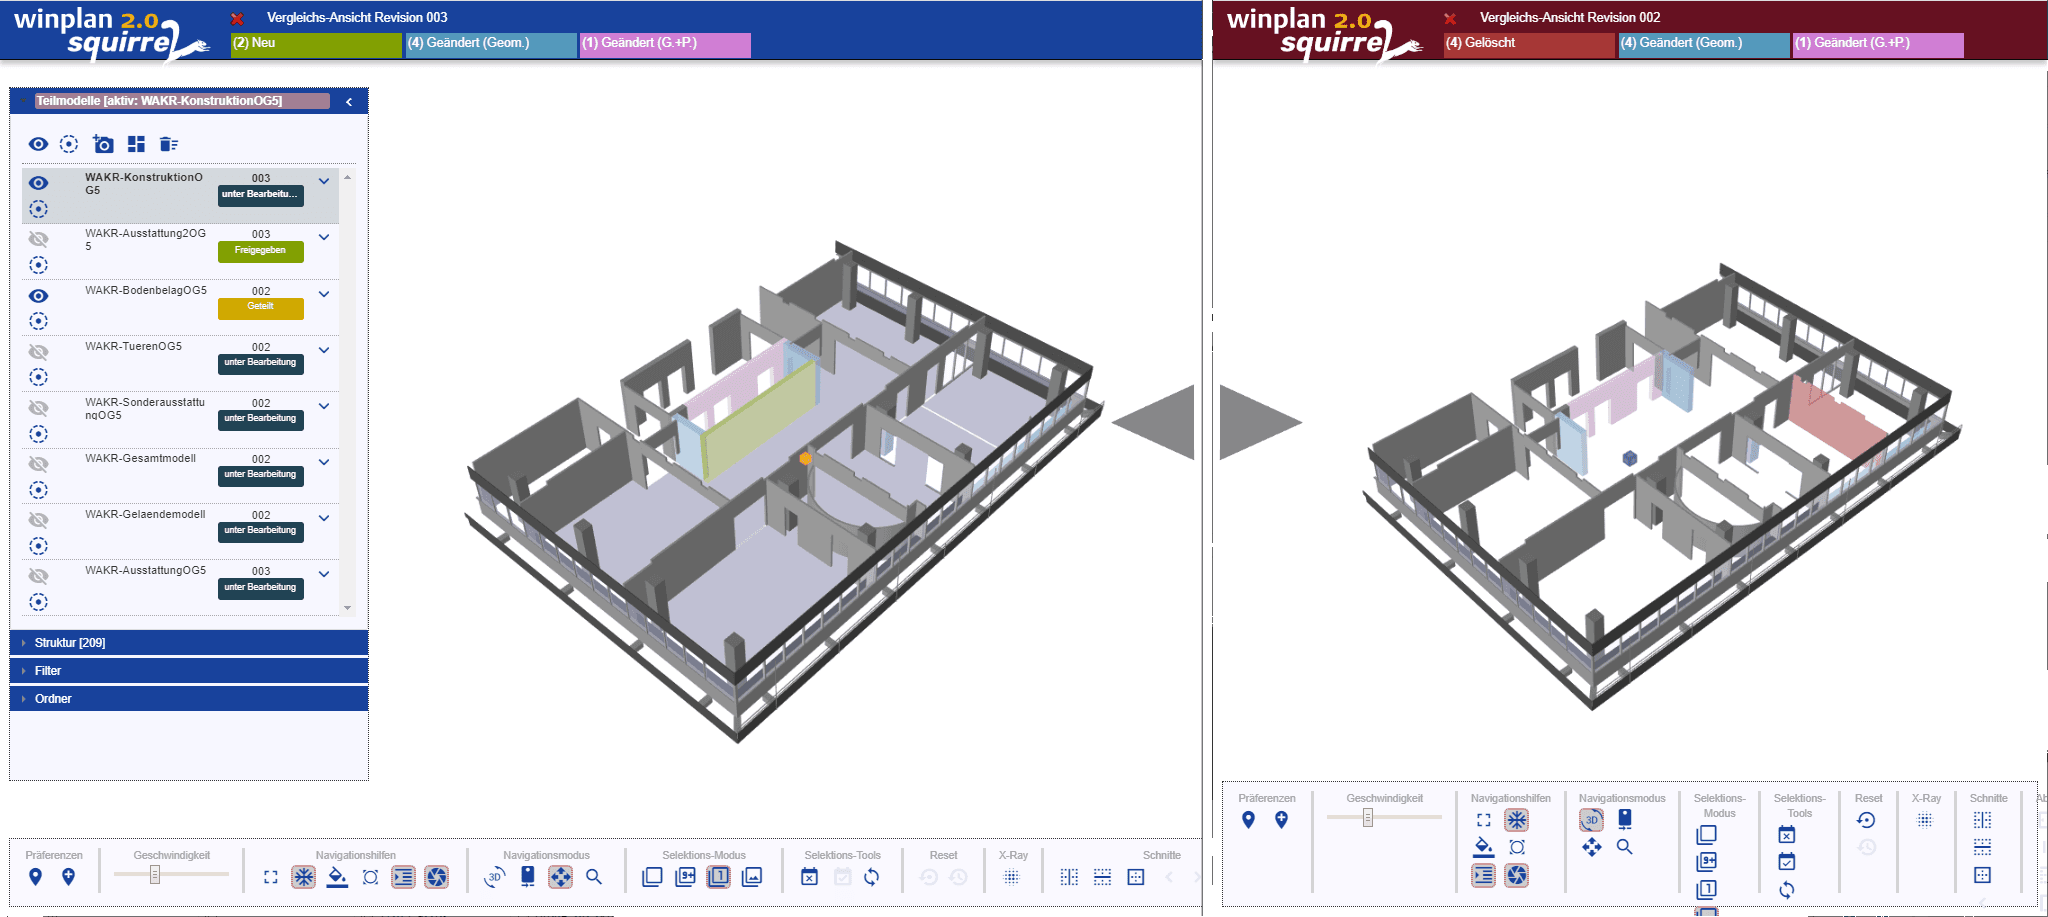Click the camera aperture icon in Revision 003 Navigationshilfen
This screenshot has height=917, width=2048.
[437, 877]
